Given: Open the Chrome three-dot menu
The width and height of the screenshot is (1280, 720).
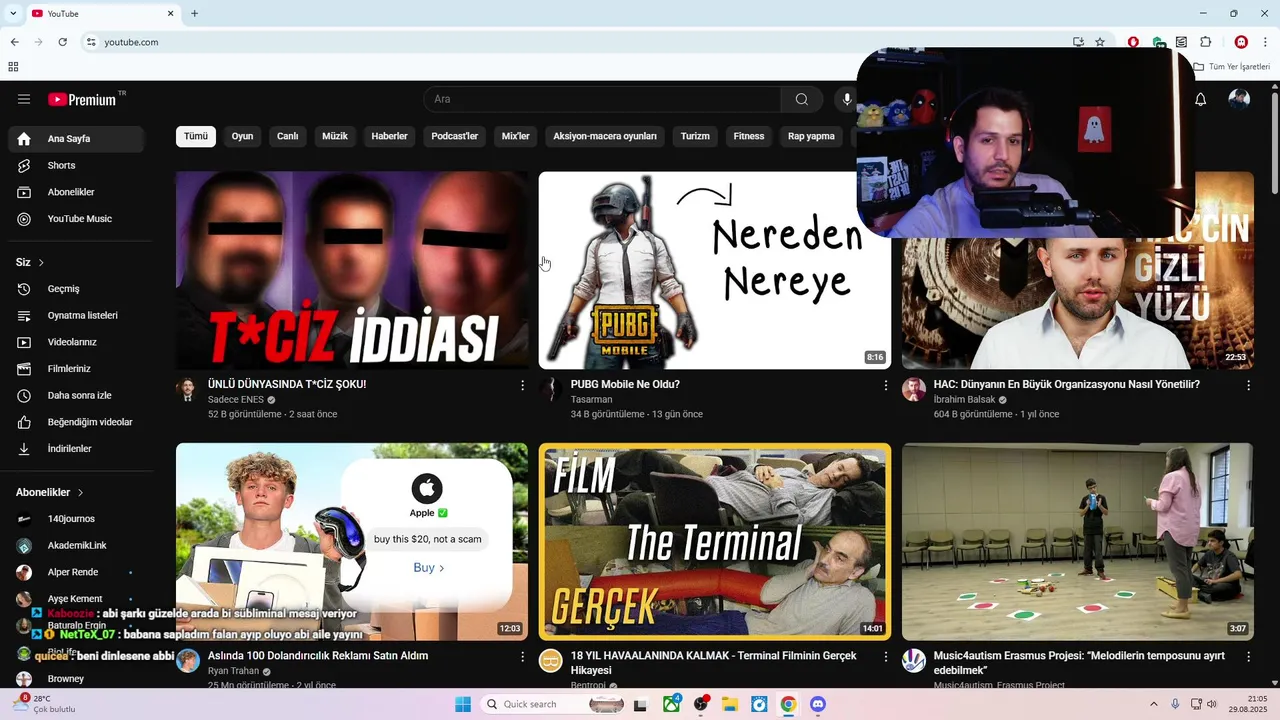Looking at the screenshot, I should tap(1265, 42).
